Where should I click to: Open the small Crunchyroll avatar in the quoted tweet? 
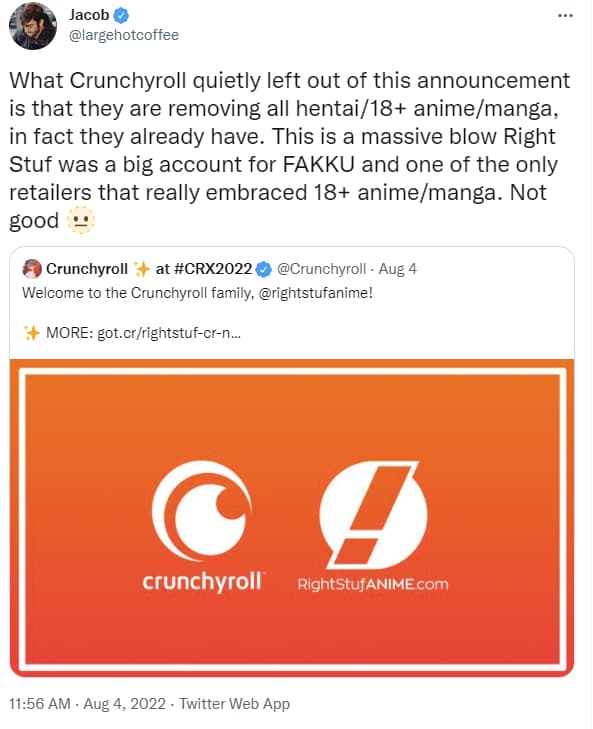click(x=32, y=269)
